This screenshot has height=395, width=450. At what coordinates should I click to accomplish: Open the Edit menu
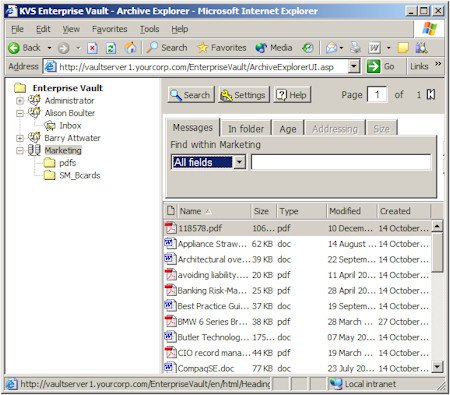click(x=43, y=29)
